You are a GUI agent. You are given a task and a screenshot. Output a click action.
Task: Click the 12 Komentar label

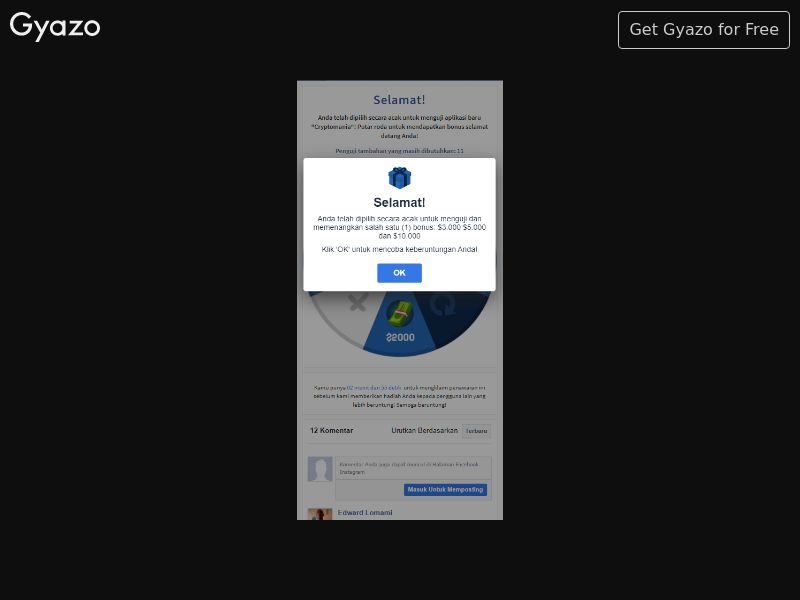[332, 431]
